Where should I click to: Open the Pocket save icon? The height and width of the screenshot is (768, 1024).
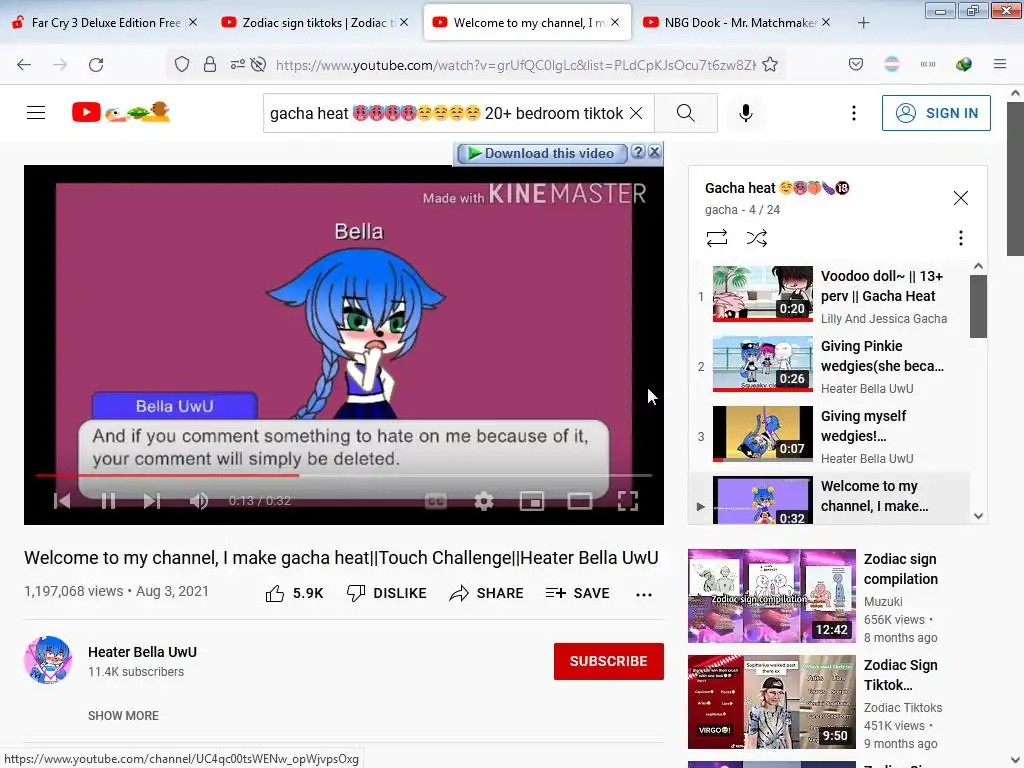point(856,64)
